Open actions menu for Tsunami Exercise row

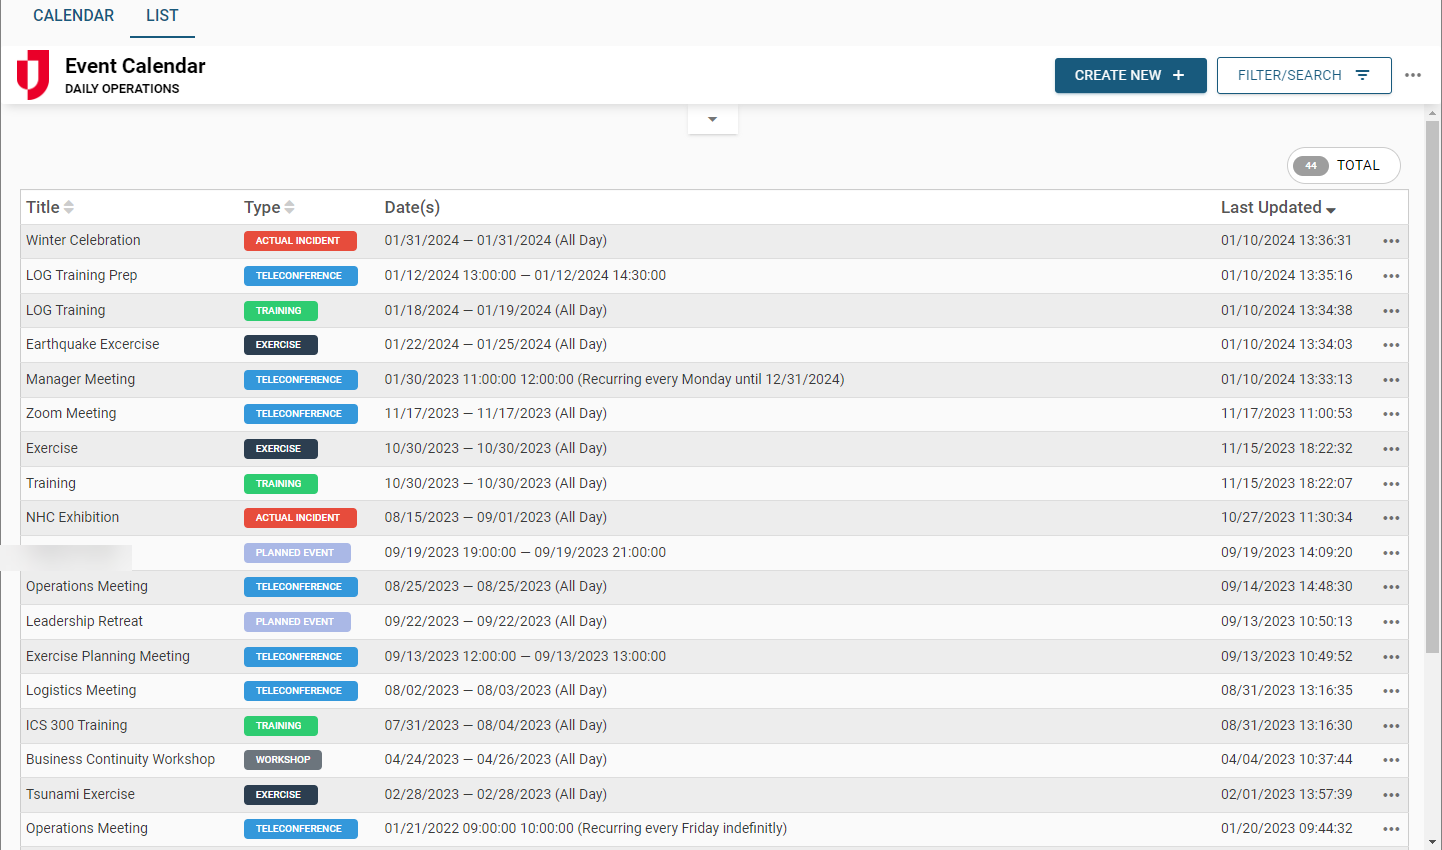[1390, 795]
